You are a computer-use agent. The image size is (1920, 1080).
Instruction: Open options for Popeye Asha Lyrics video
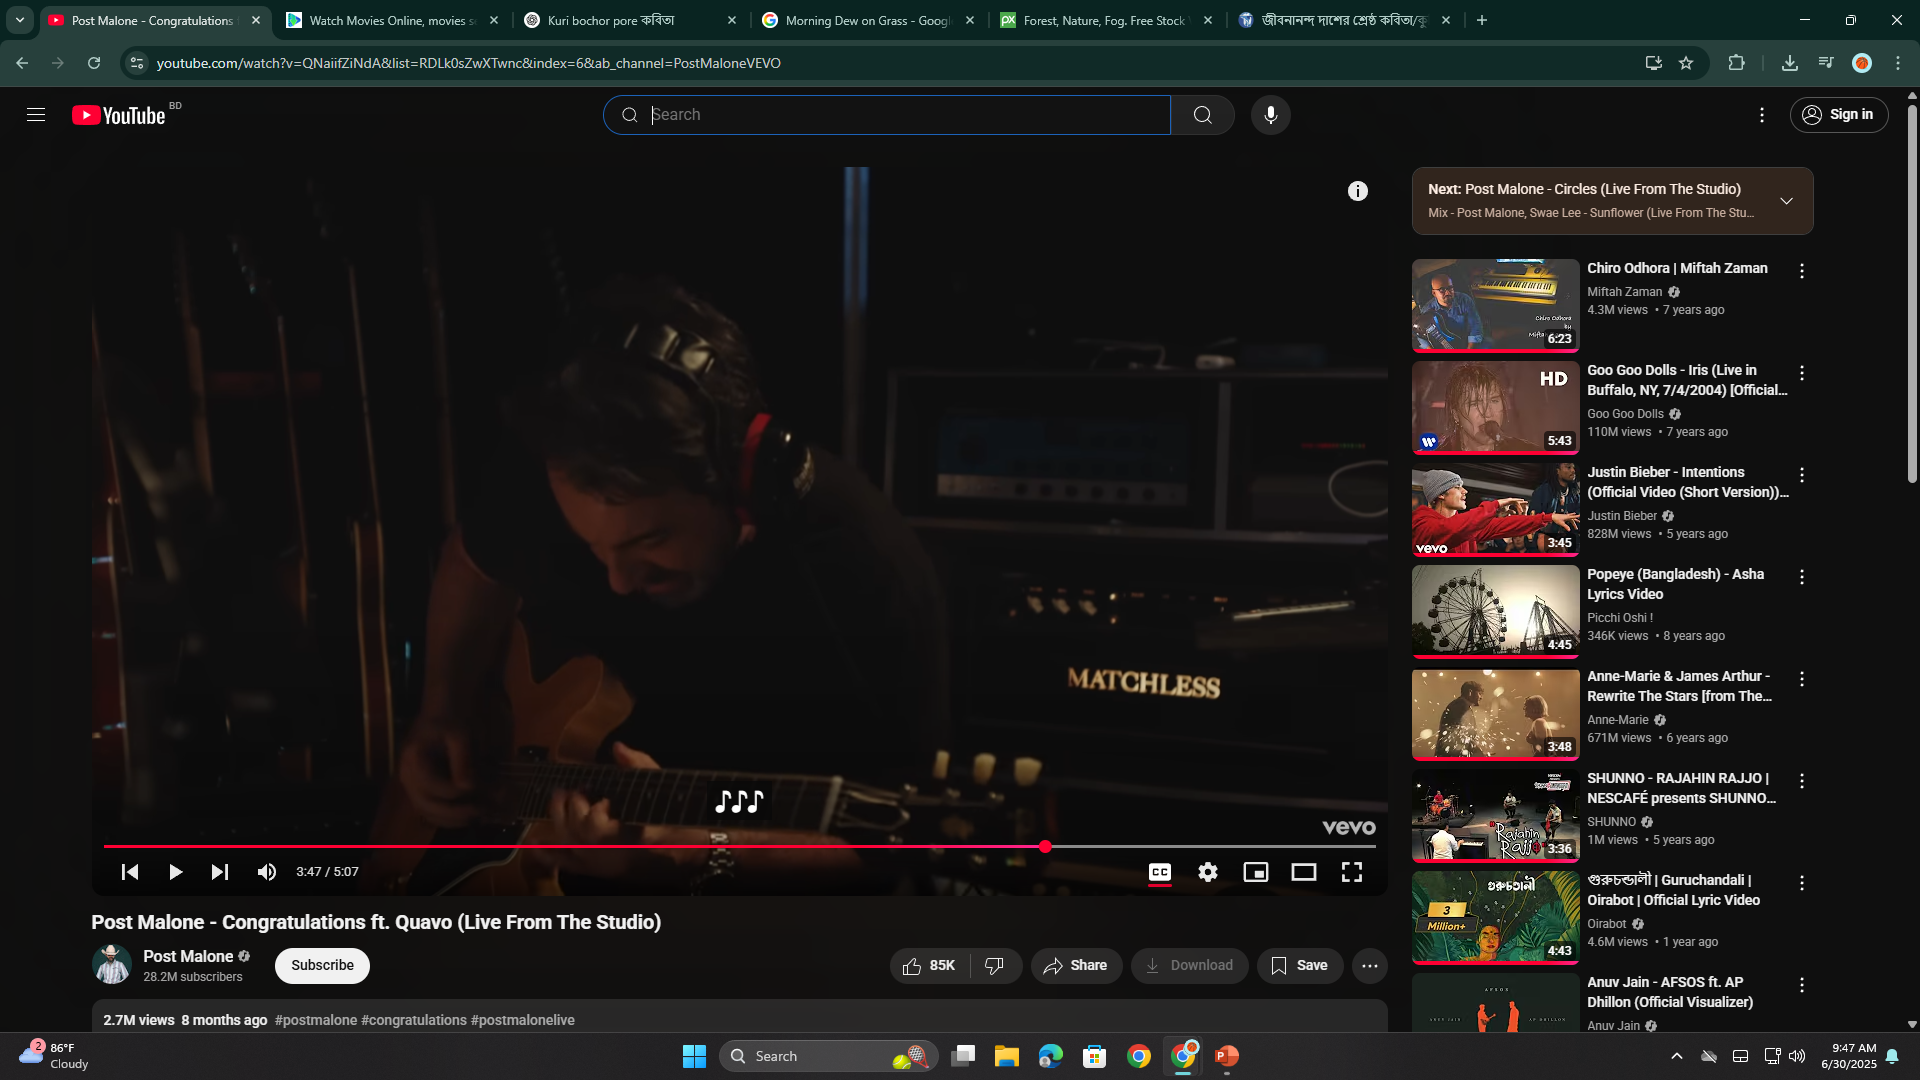[x=1802, y=577]
